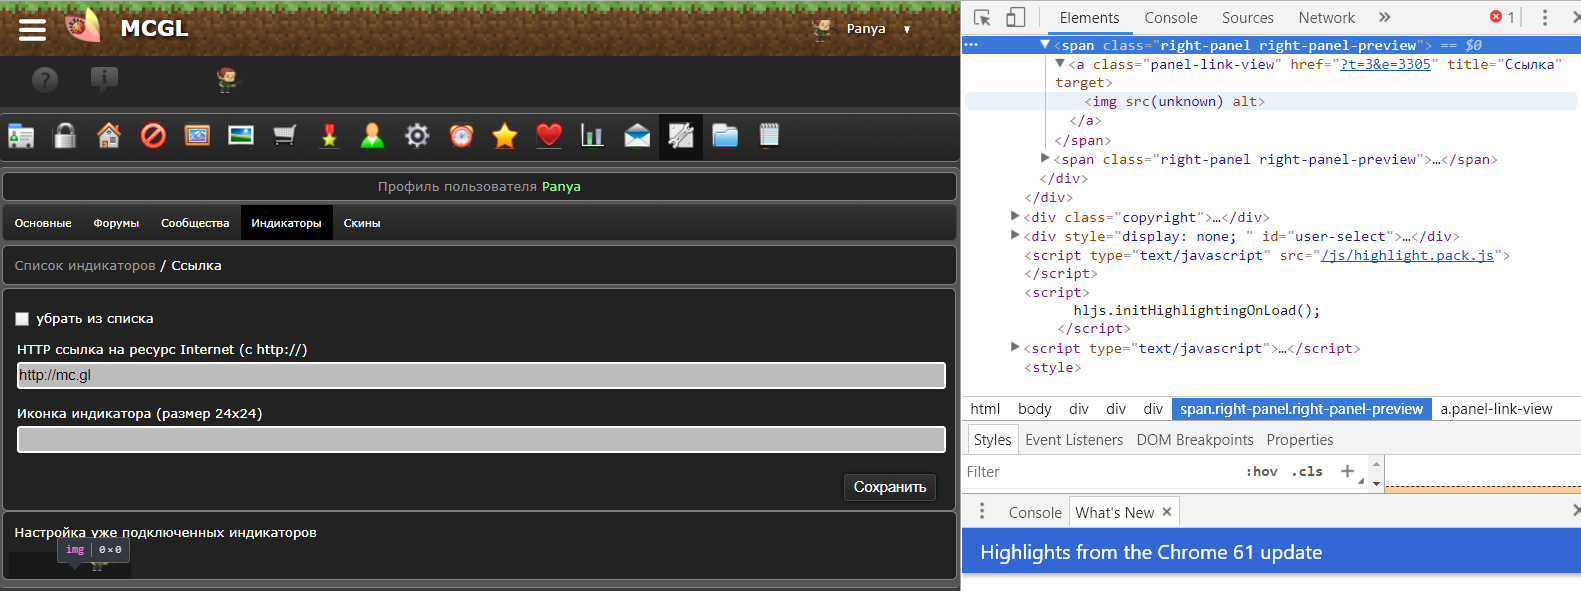The image size is (1581, 591).
Task: Open the notepad icon in the toolbar
Action: pyautogui.click(x=769, y=136)
